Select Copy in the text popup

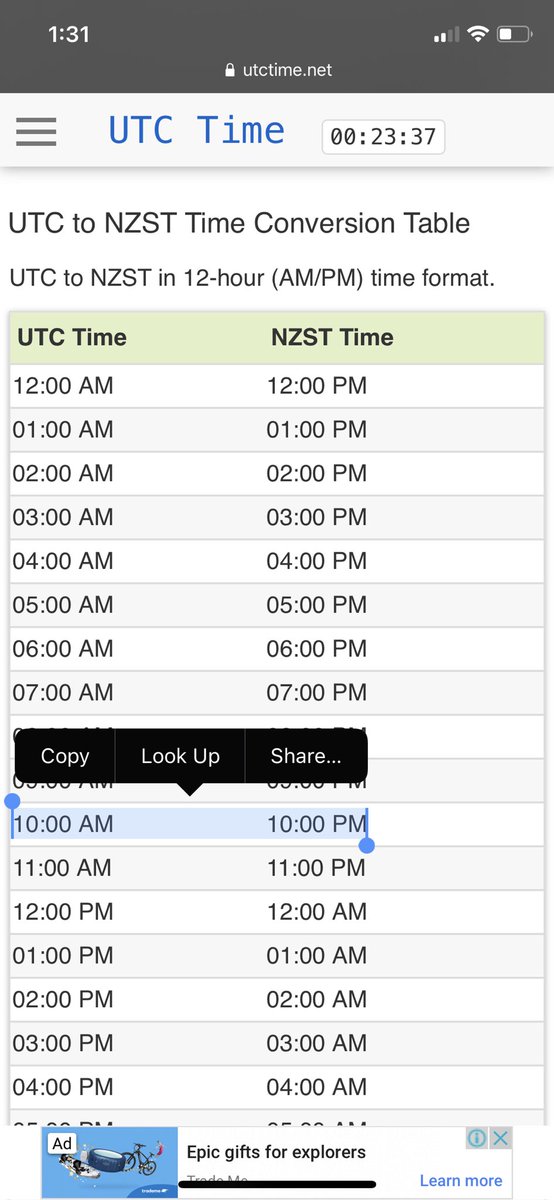tap(65, 756)
